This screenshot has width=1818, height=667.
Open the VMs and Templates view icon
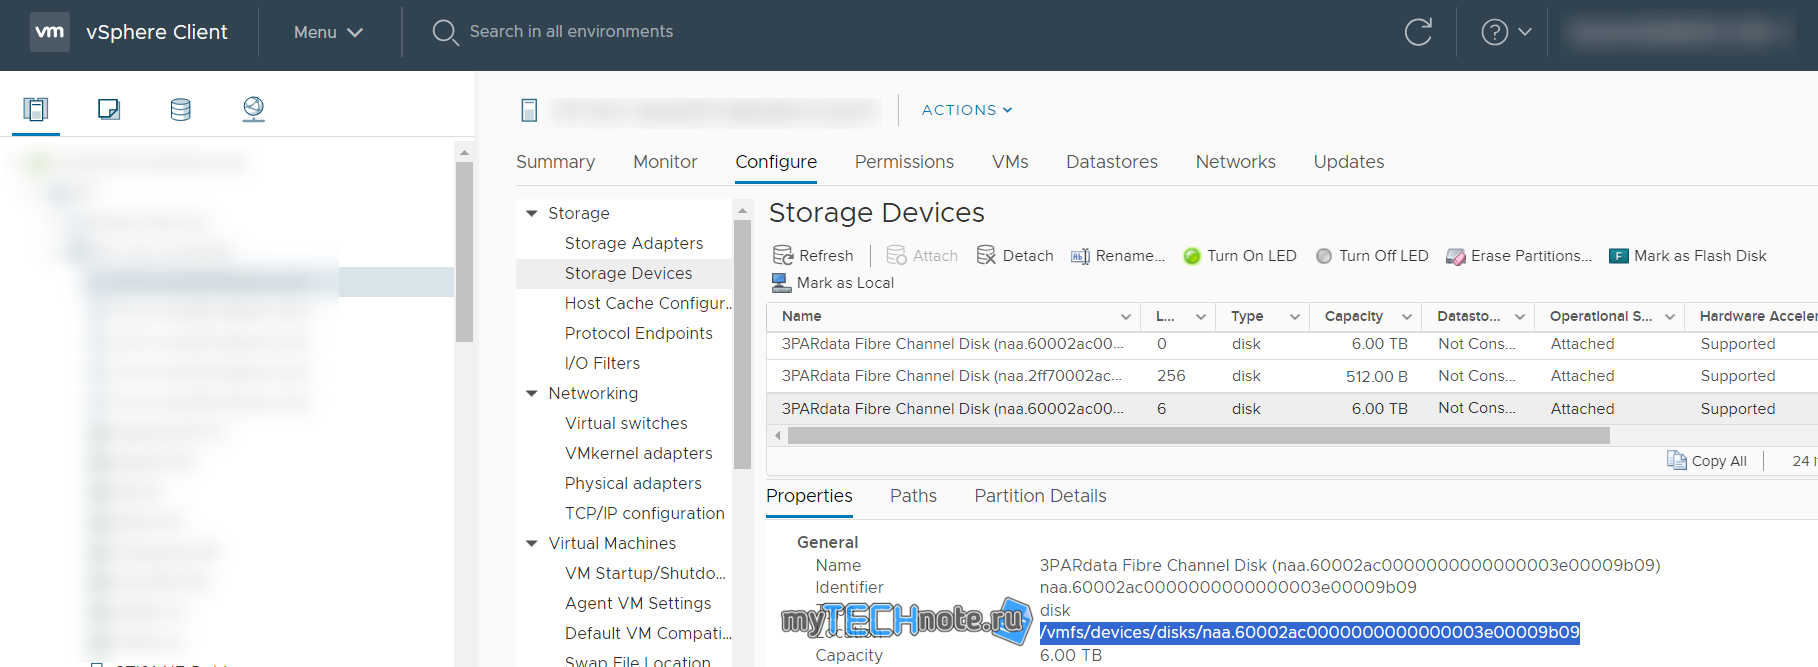[x=109, y=109]
